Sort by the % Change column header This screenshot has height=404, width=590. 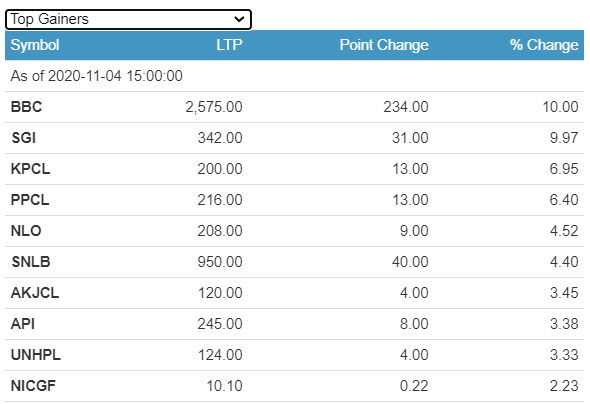pyautogui.click(x=544, y=45)
